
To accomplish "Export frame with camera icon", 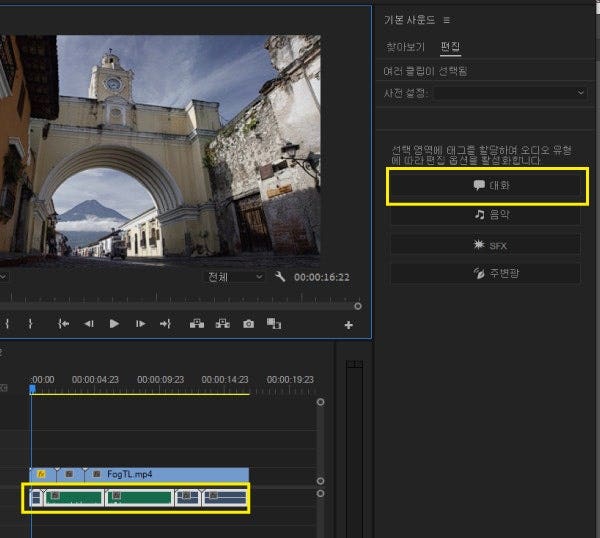I will 248,324.
